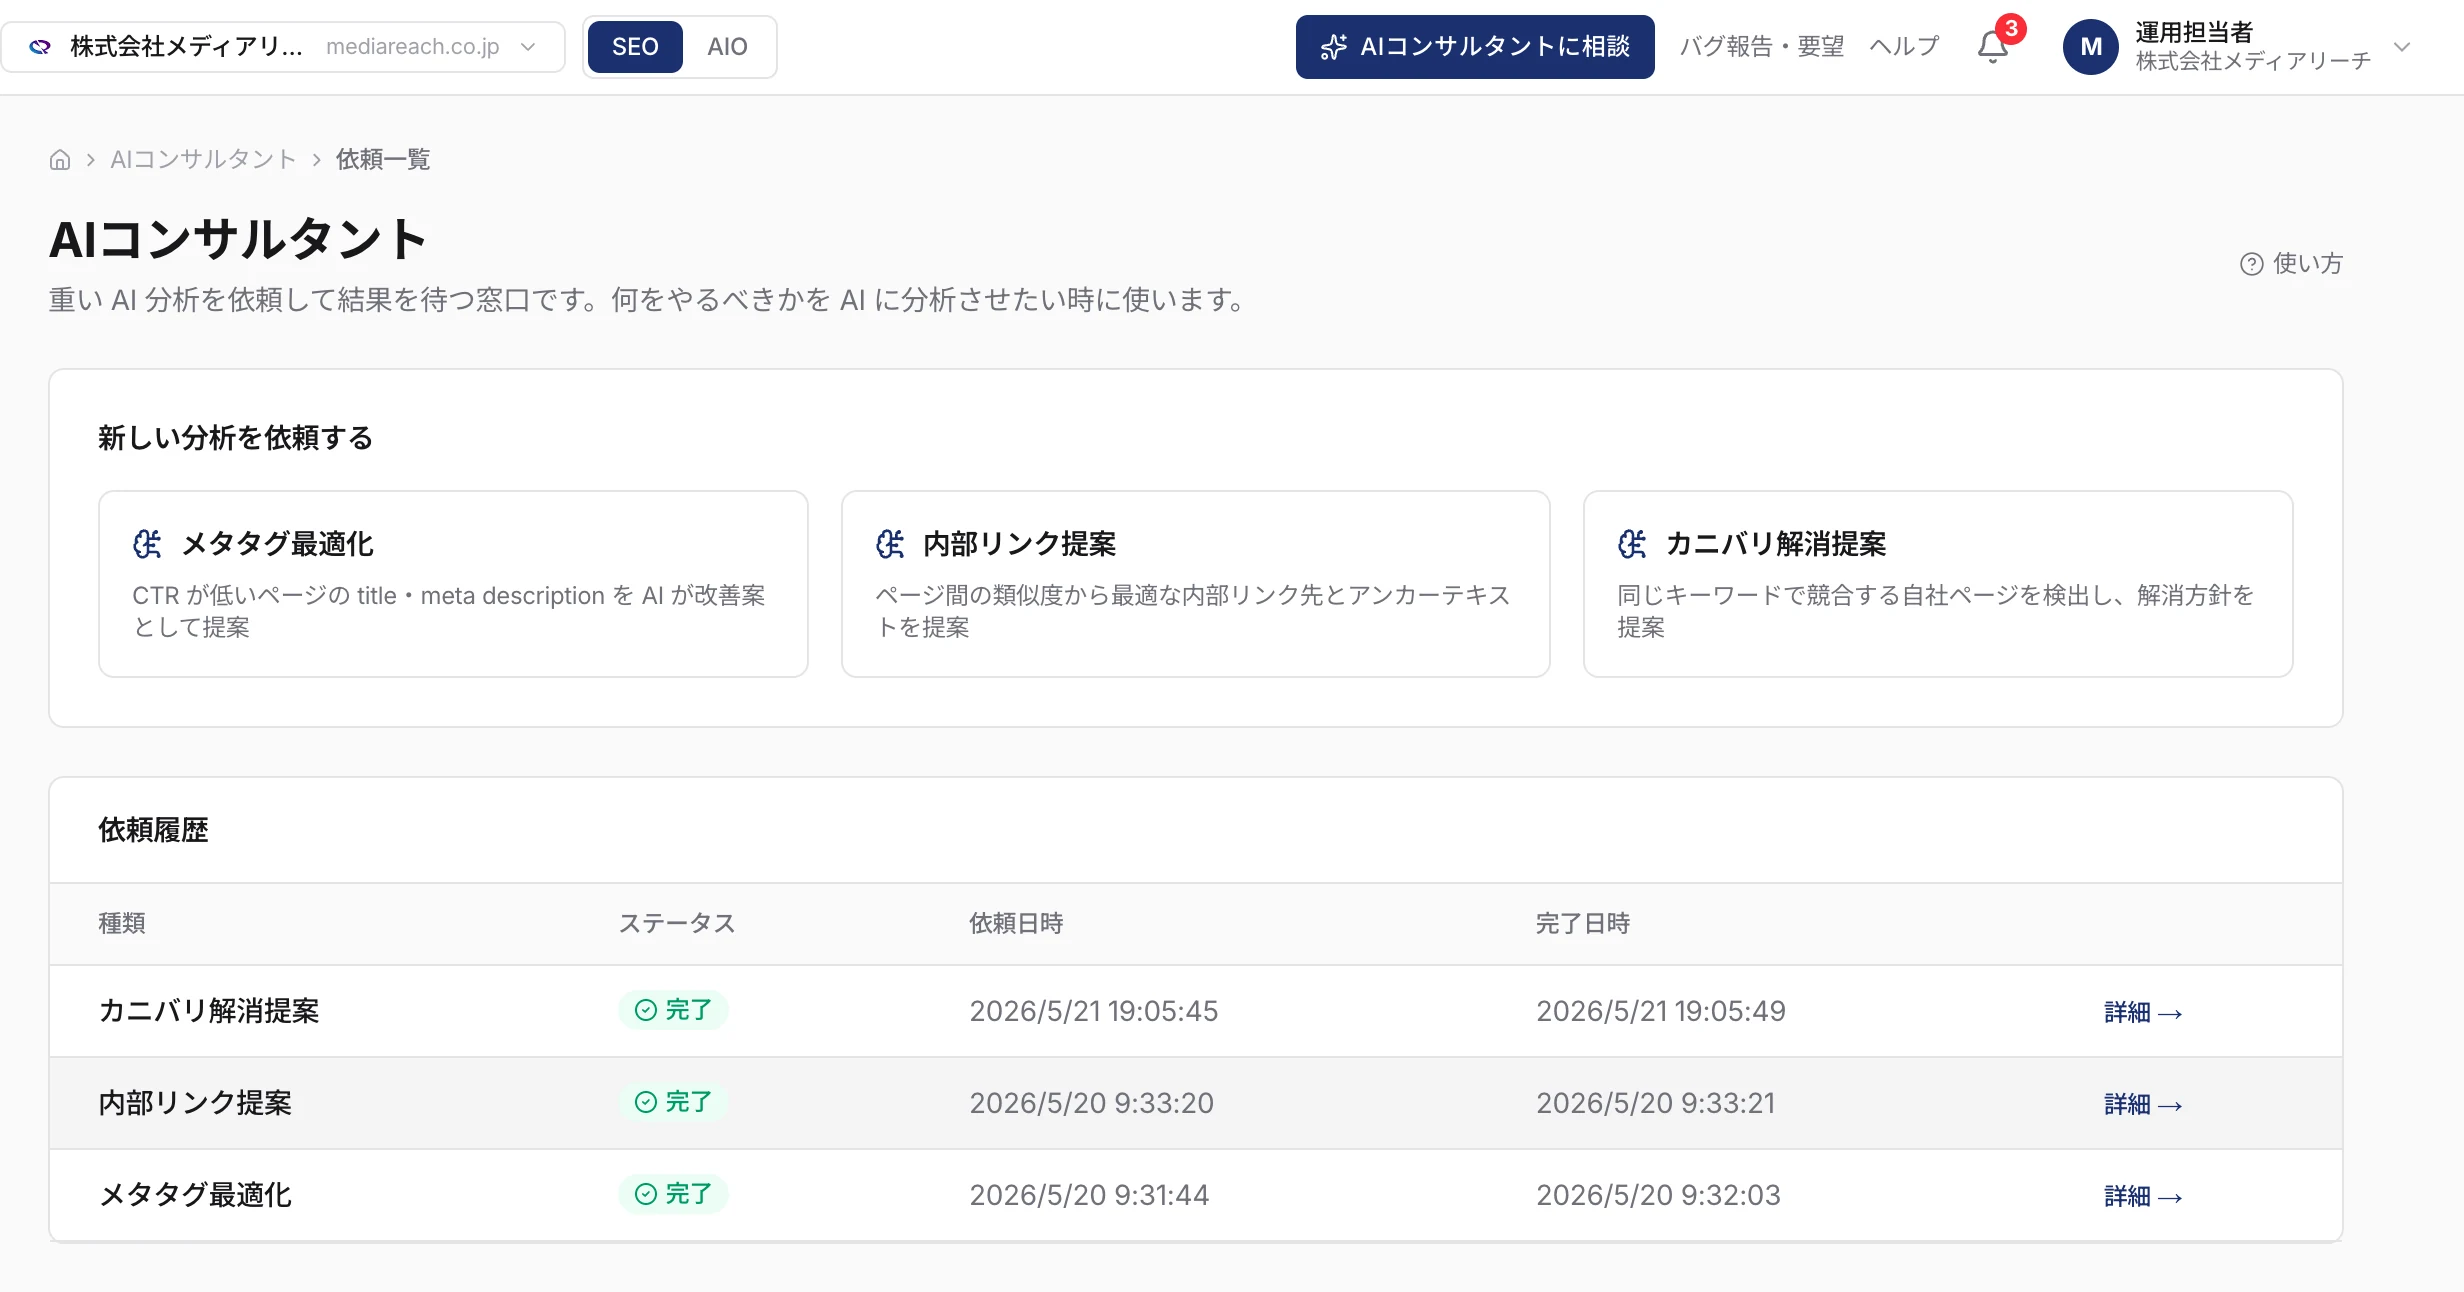
Task: Click the 内部リンク提案 card brain icon
Action: 890,544
